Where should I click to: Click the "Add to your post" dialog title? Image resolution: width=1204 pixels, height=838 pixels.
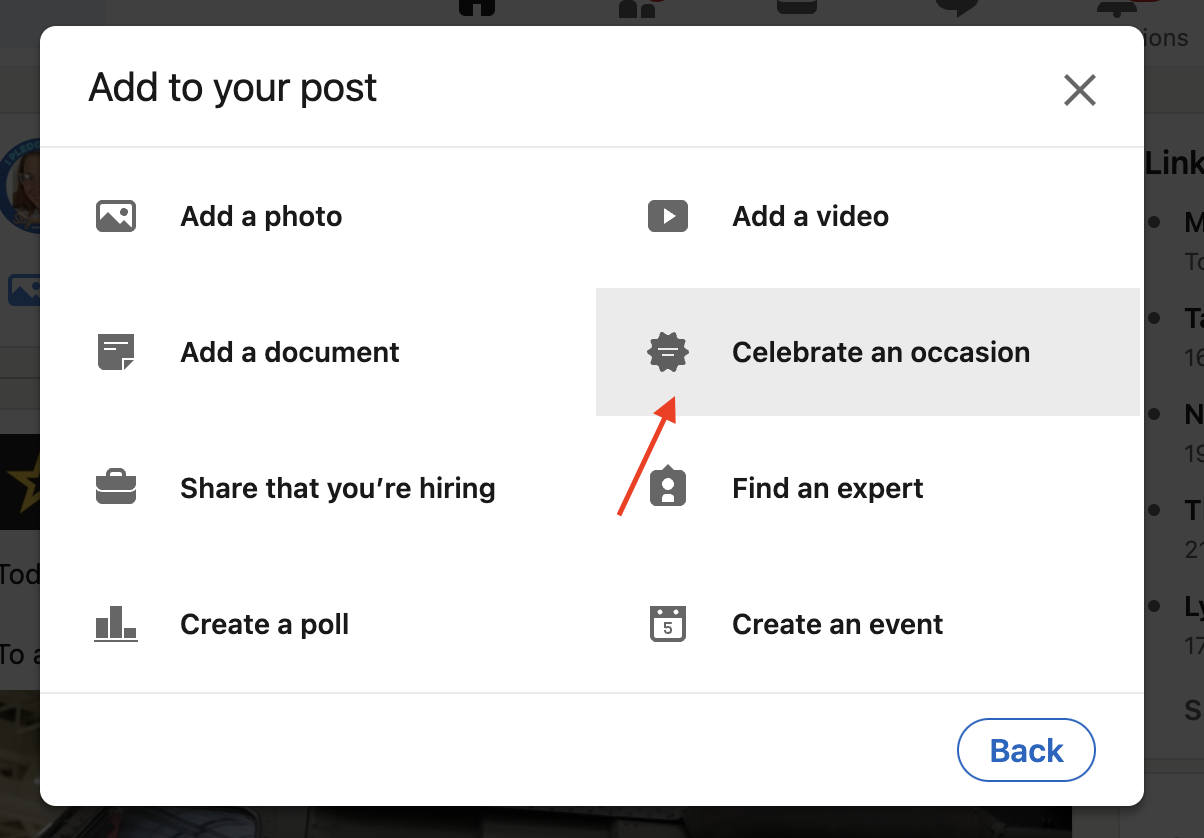[x=232, y=88]
